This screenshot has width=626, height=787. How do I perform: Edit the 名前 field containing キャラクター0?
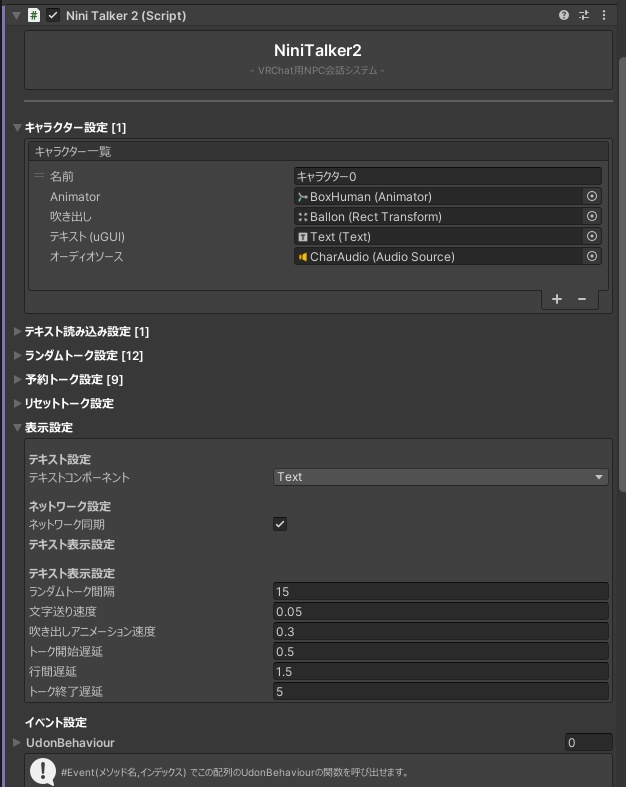coord(447,176)
